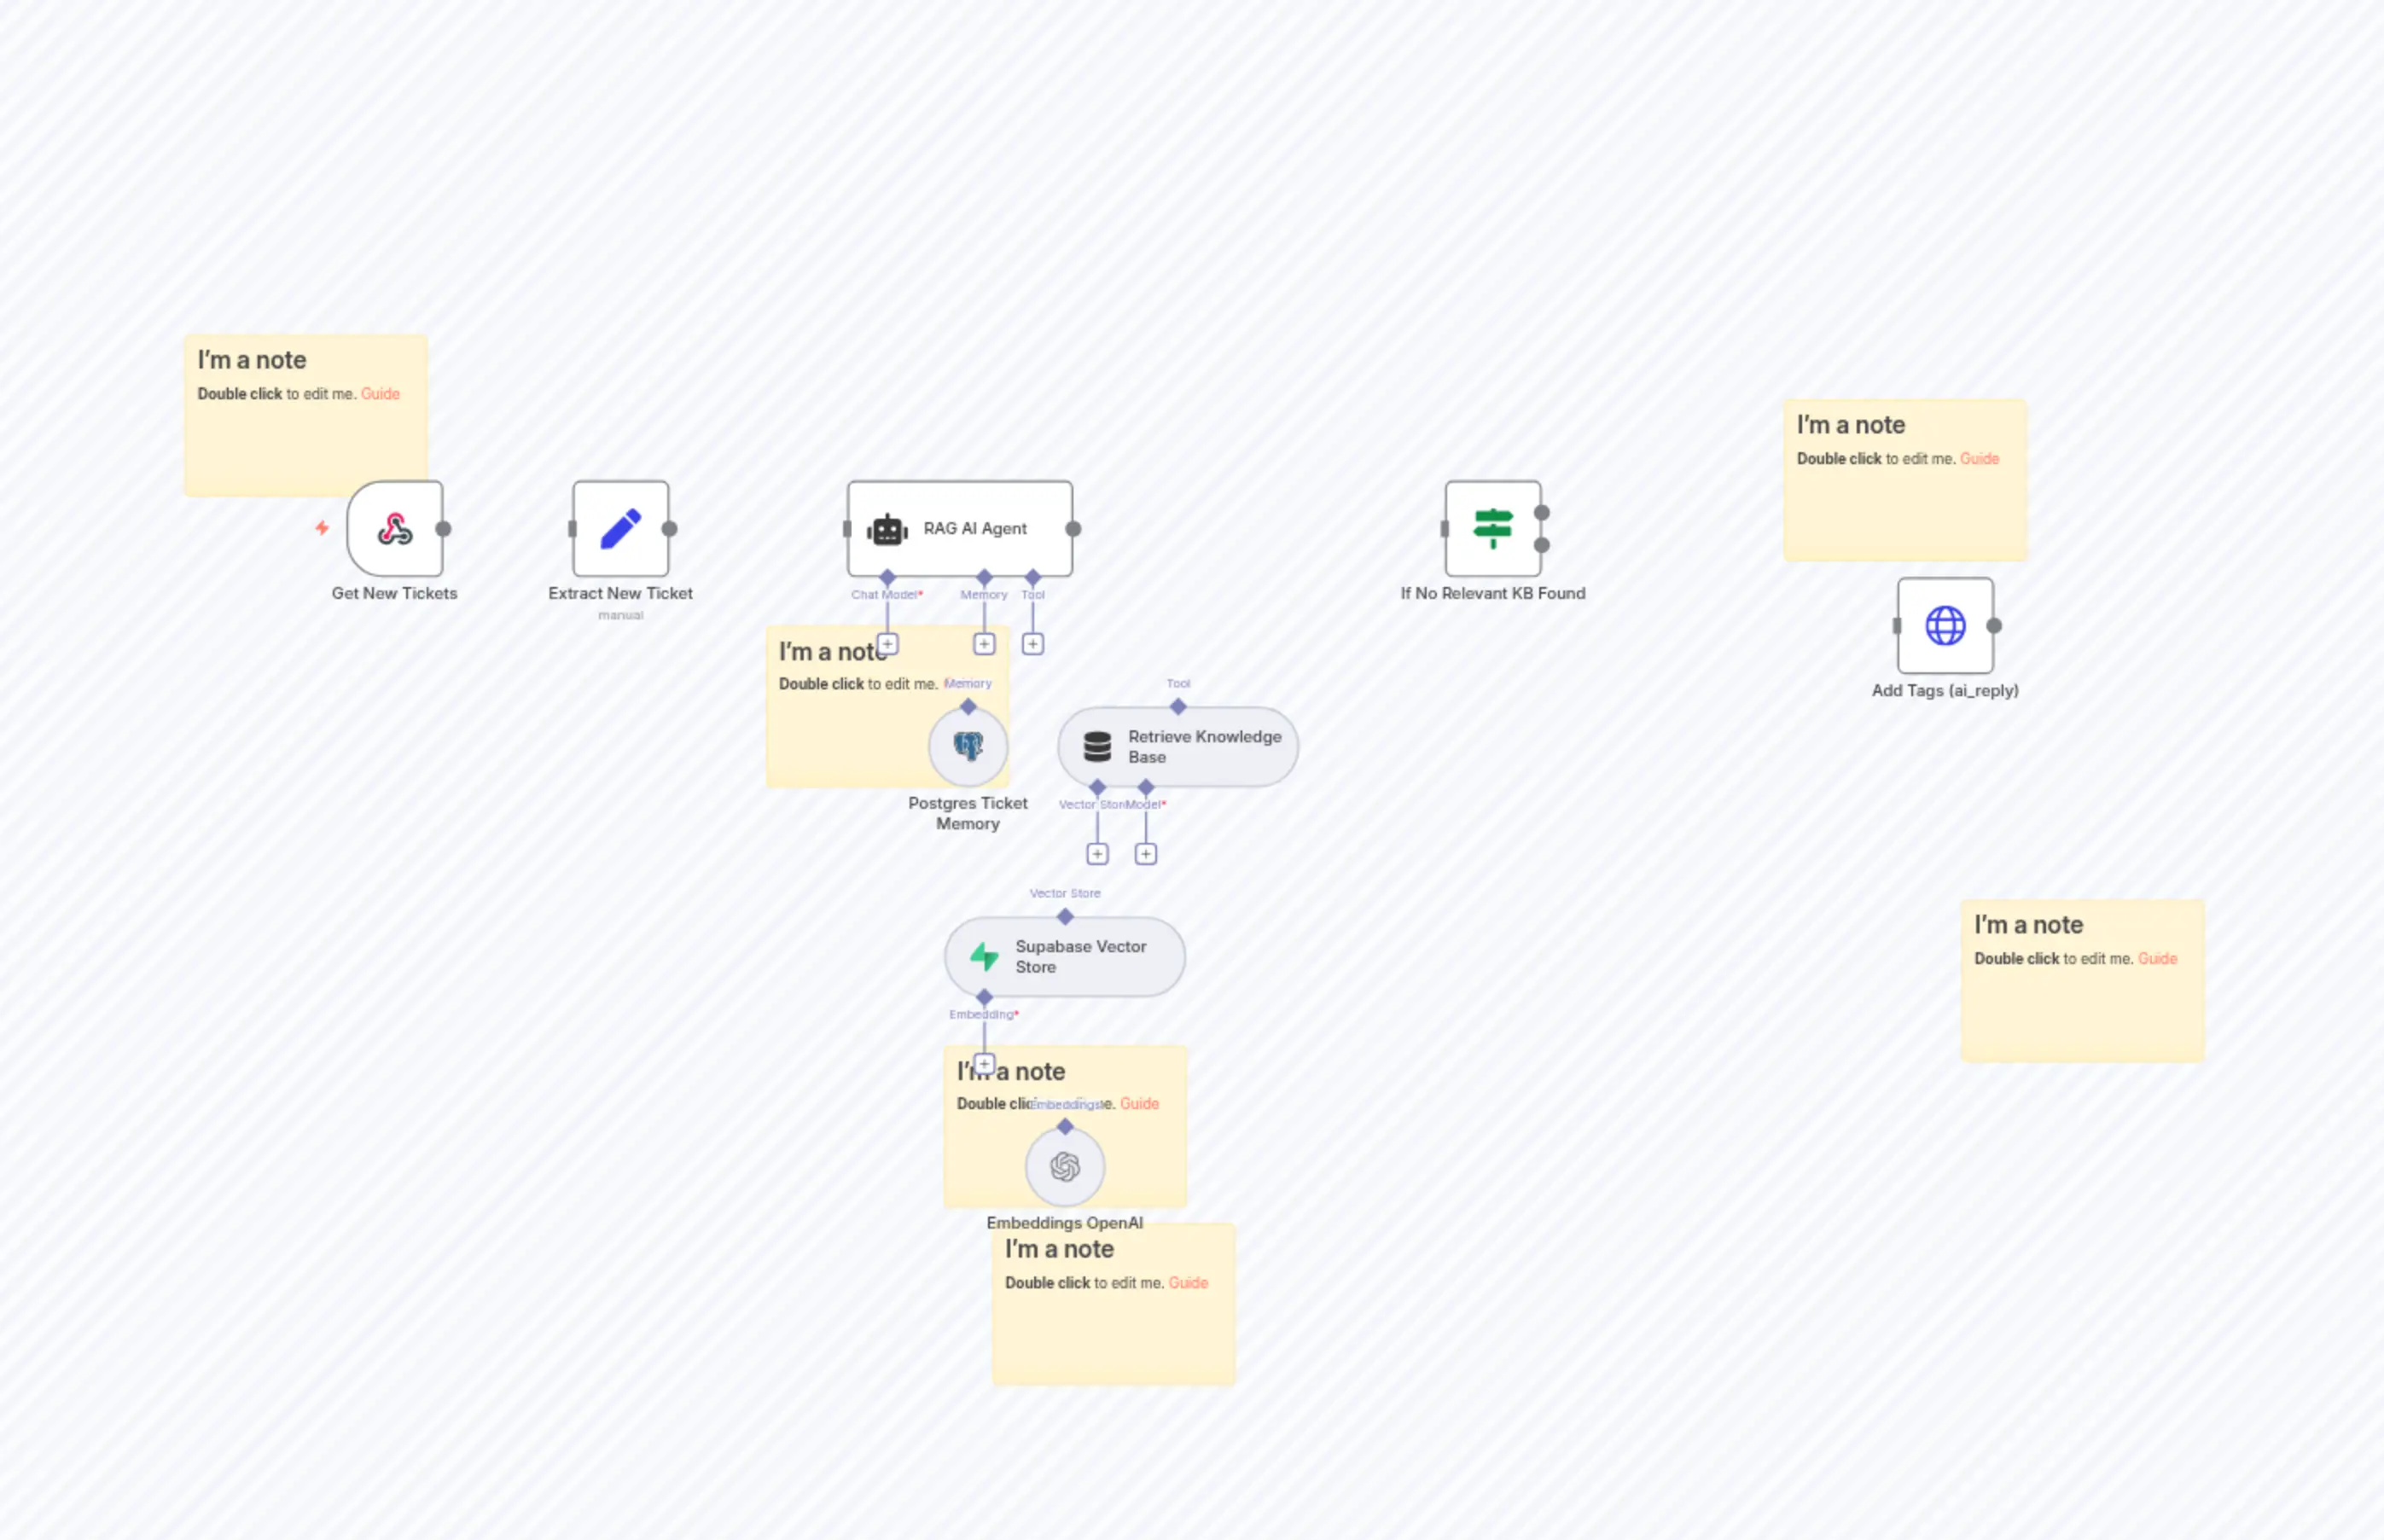Screen dimensions: 2384x1540
Task: Select the Extract New Ticket pencil icon
Action: click(x=620, y=528)
